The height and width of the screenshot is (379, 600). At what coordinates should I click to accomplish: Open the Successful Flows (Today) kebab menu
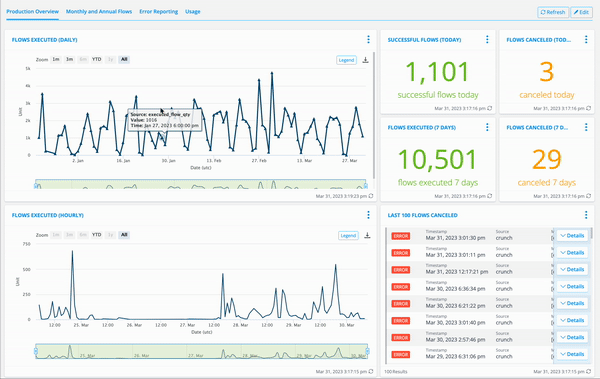487,39
